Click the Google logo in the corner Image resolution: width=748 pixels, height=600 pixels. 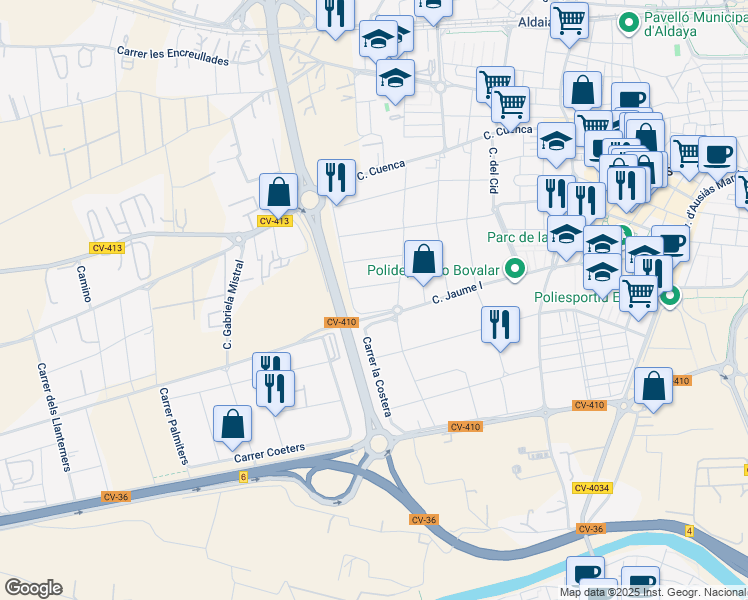[x=33, y=588]
